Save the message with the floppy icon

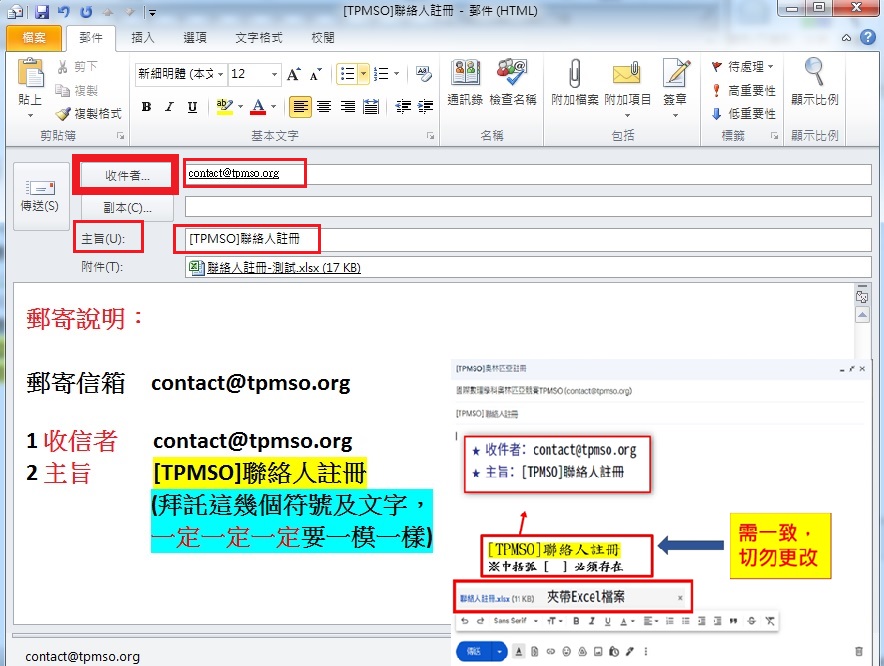pyautogui.click(x=42, y=12)
